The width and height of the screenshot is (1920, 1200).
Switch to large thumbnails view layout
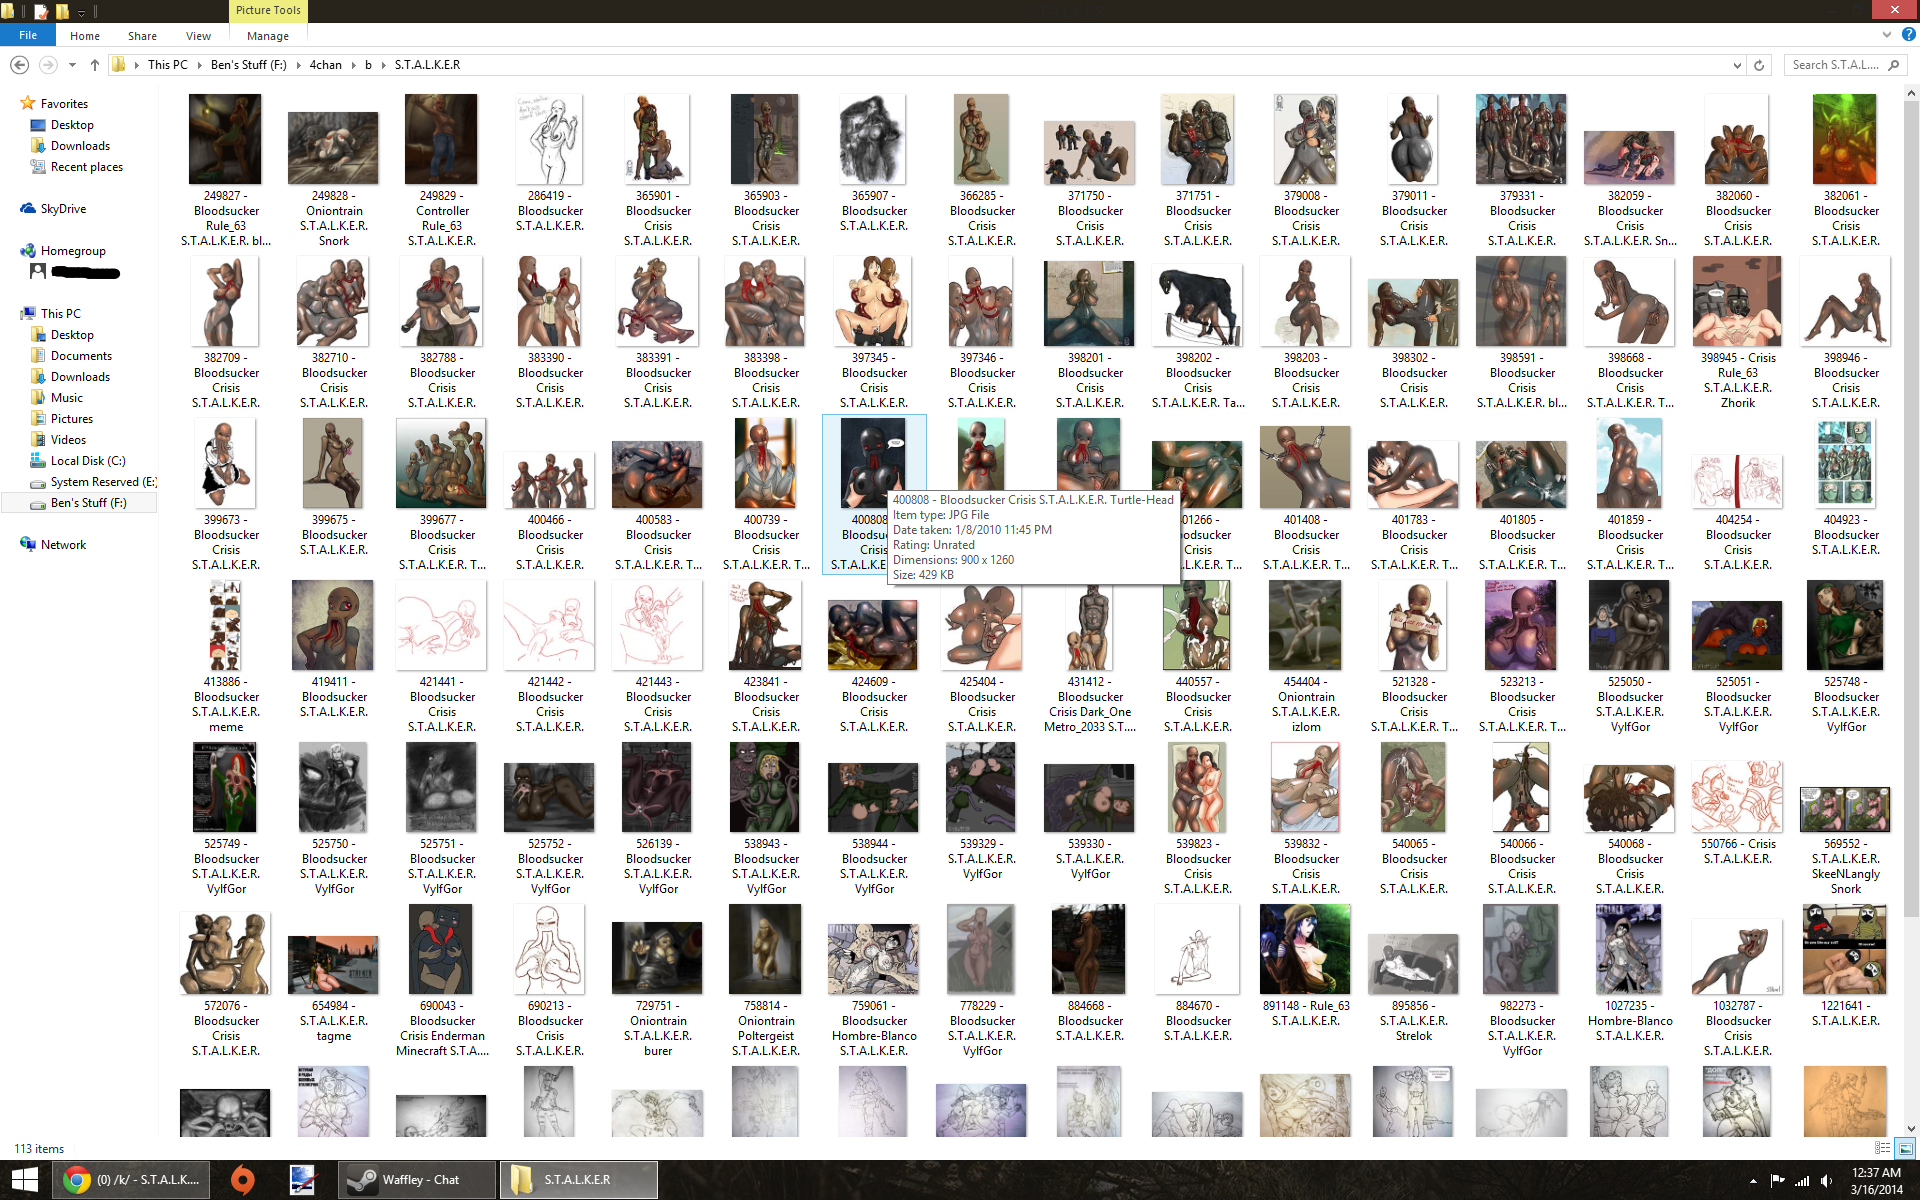1905,1148
